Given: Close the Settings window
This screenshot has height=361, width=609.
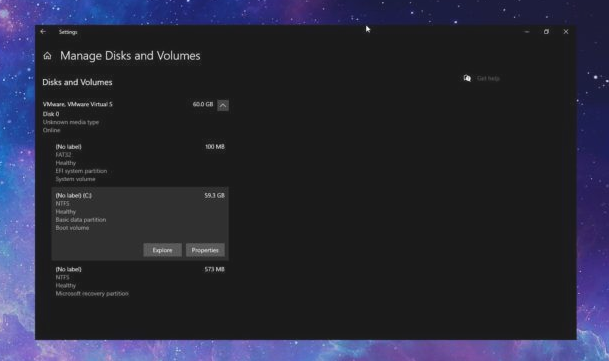Looking at the screenshot, I should 566,32.
